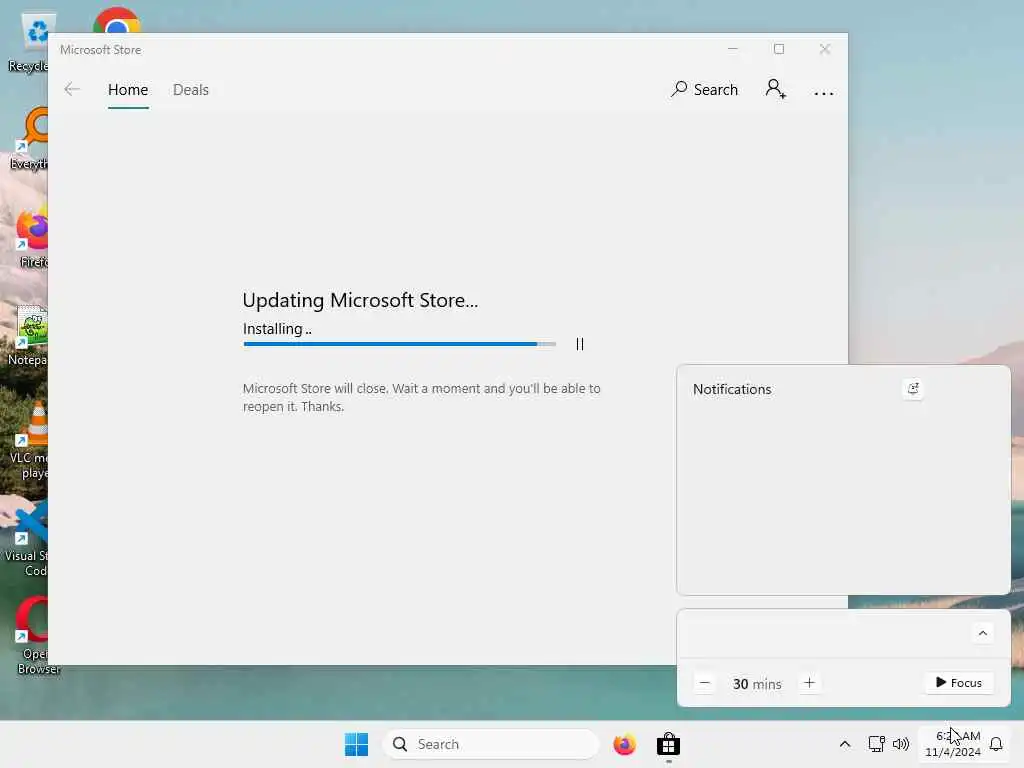Select the Google Chrome desktop icon
This screenshot has width=1024, height=768.
point(116,21)
